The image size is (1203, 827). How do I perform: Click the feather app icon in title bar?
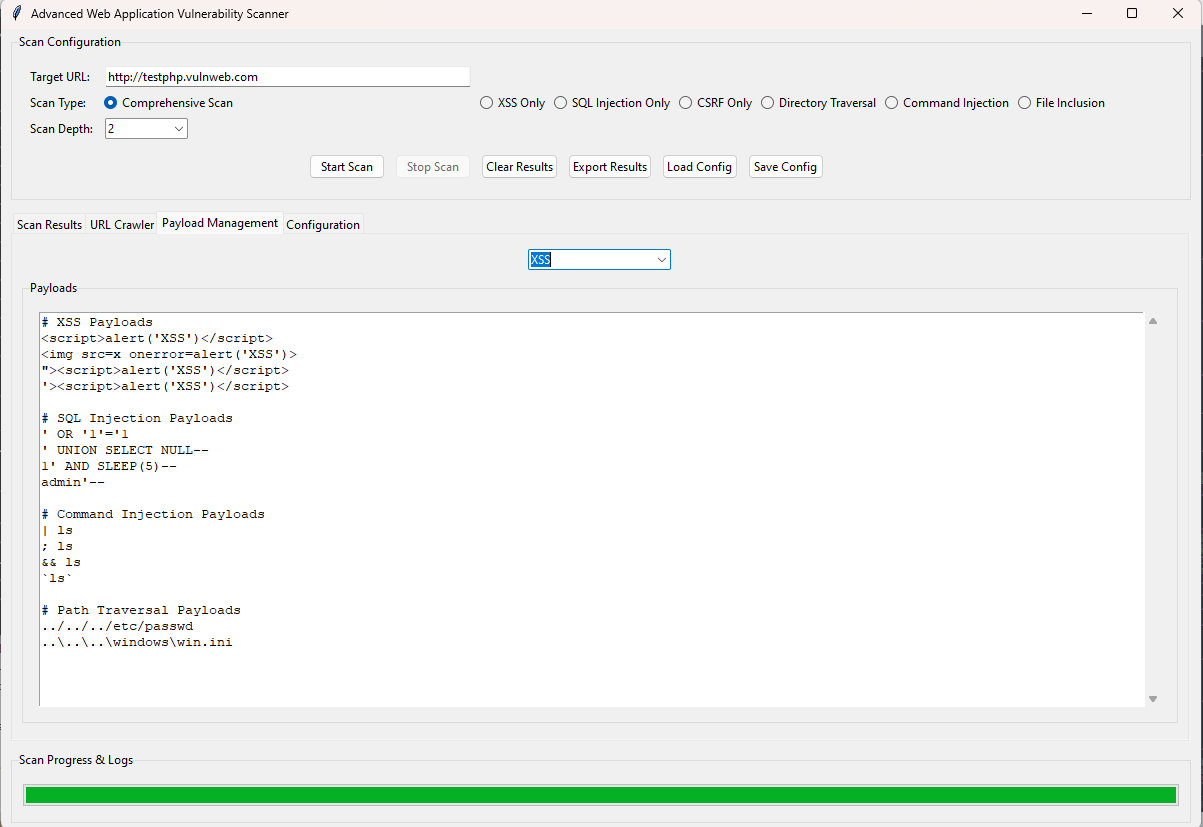click(17, 14)
